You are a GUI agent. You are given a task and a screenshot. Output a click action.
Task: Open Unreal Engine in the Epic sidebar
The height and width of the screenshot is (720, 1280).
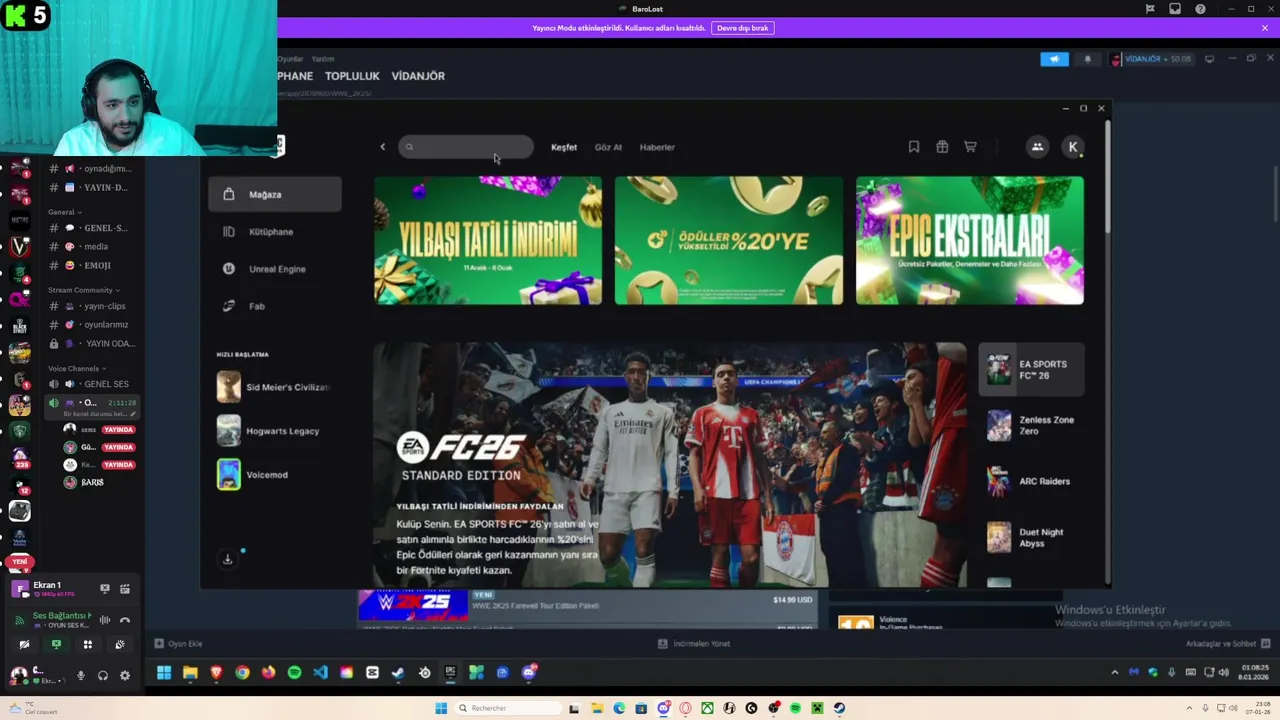[x=275, y=269]
